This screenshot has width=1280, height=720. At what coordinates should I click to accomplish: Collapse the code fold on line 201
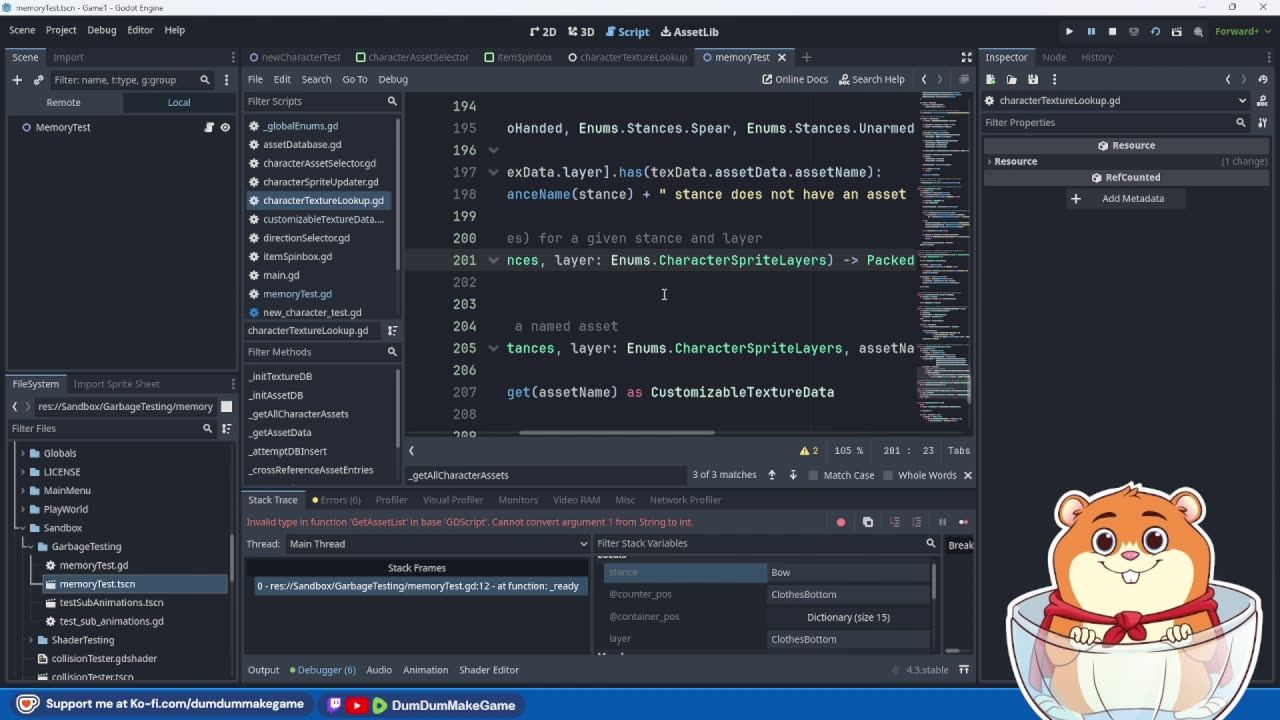(494, 260)
